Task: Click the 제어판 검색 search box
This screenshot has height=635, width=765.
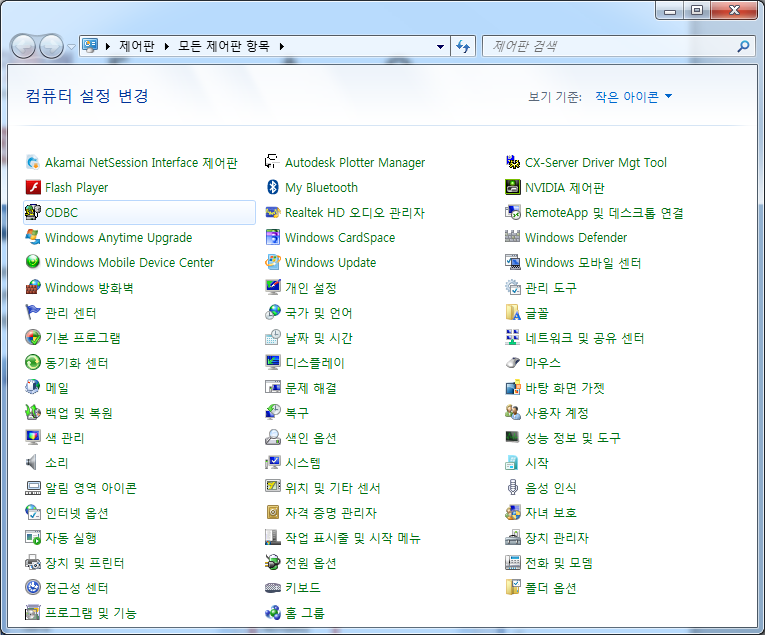Action: tap(618, 46)
